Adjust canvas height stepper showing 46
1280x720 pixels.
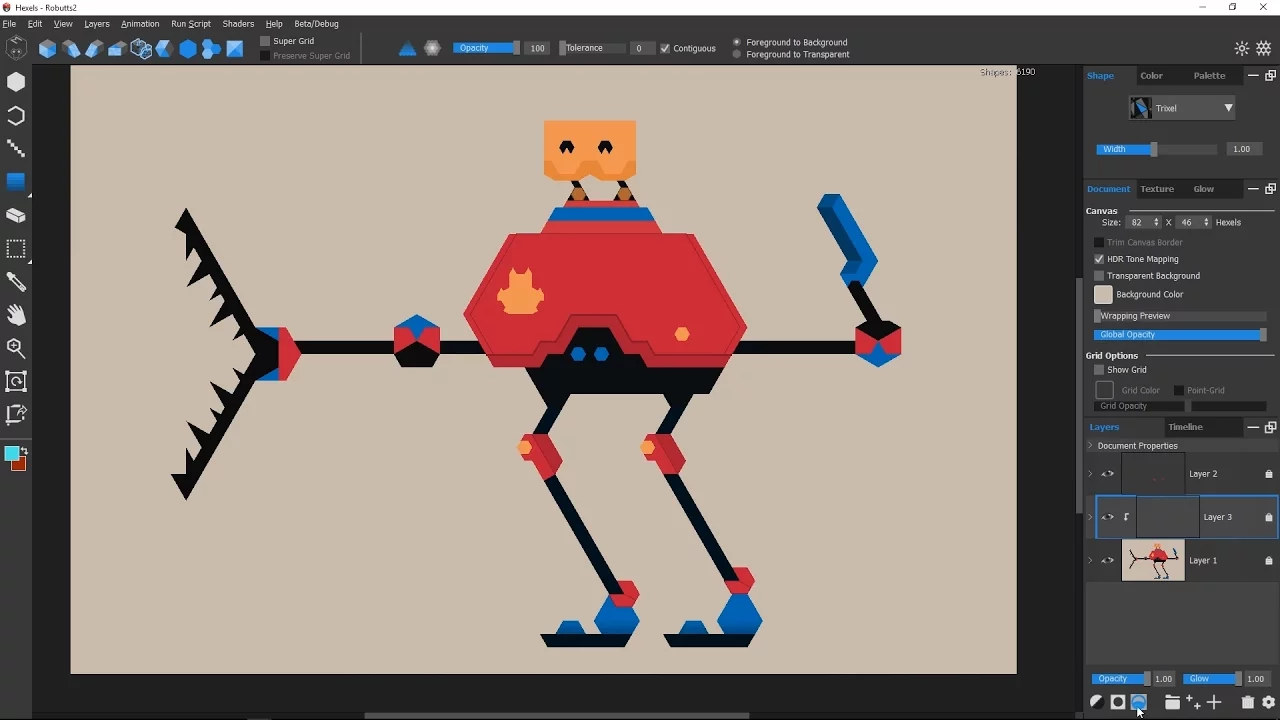click(x=1206, y=222)
